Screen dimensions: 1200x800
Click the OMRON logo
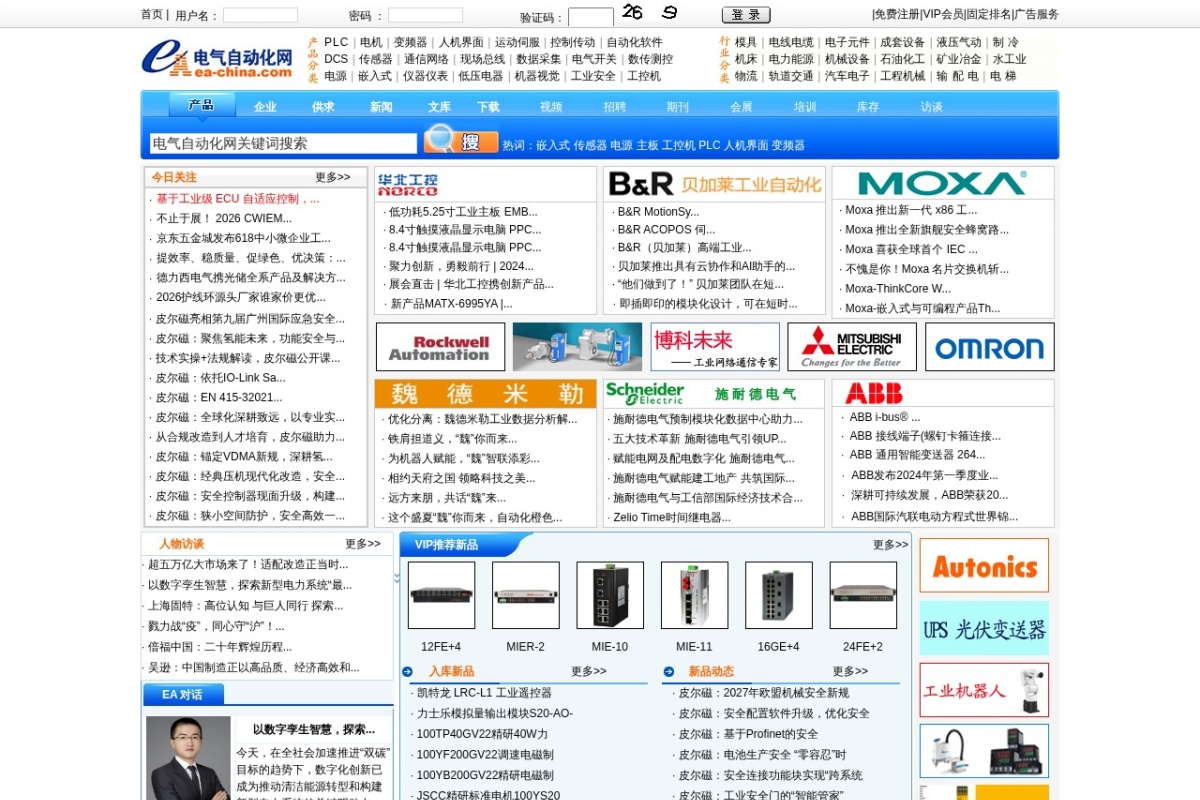tap(989, 347)
